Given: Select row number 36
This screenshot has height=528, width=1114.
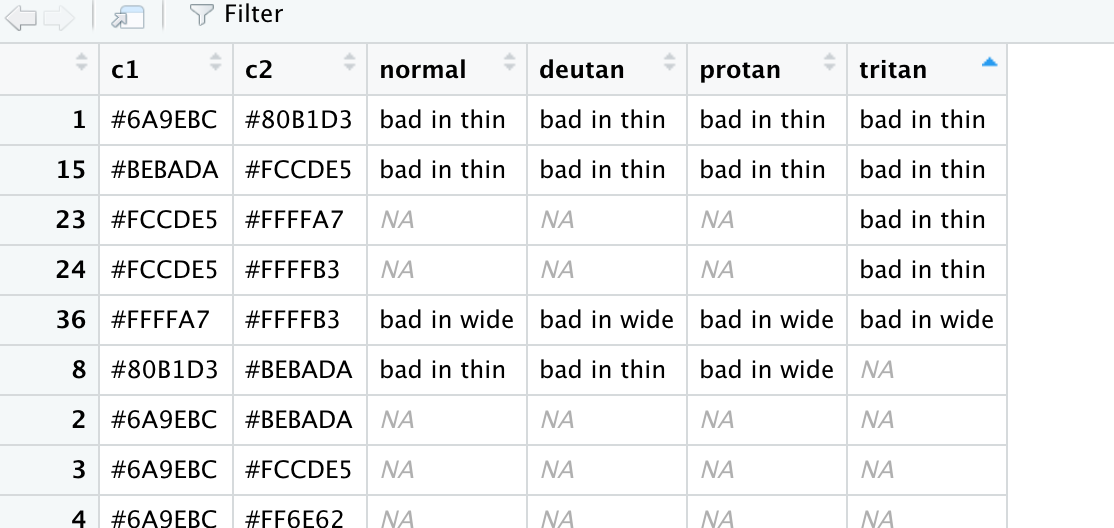Looking at the screenshot, I should tap(70, 320).
